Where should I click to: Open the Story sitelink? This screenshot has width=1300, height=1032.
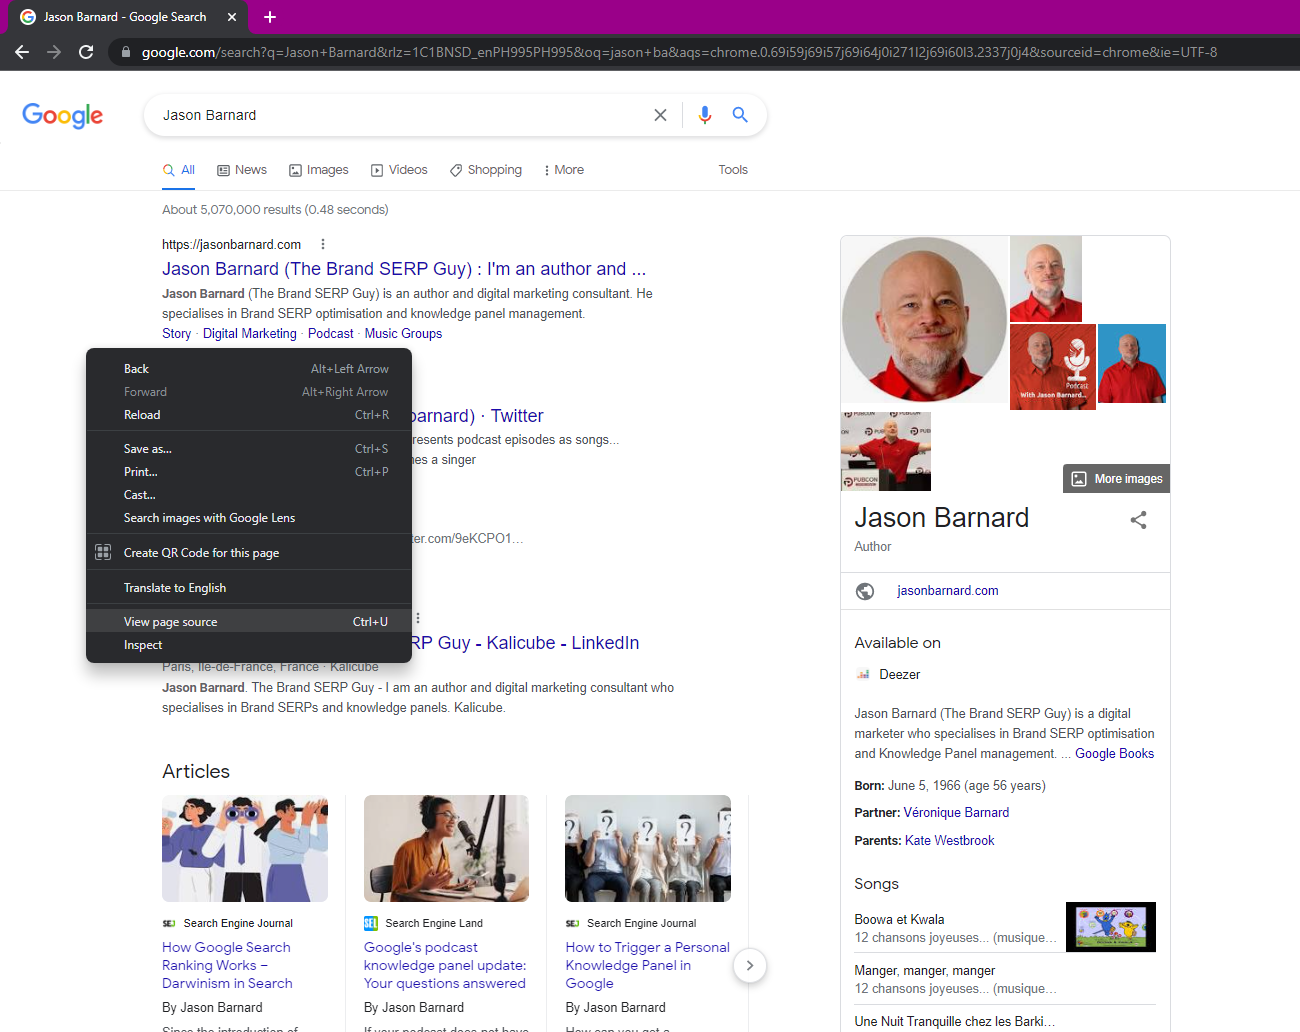coord(176,334)
